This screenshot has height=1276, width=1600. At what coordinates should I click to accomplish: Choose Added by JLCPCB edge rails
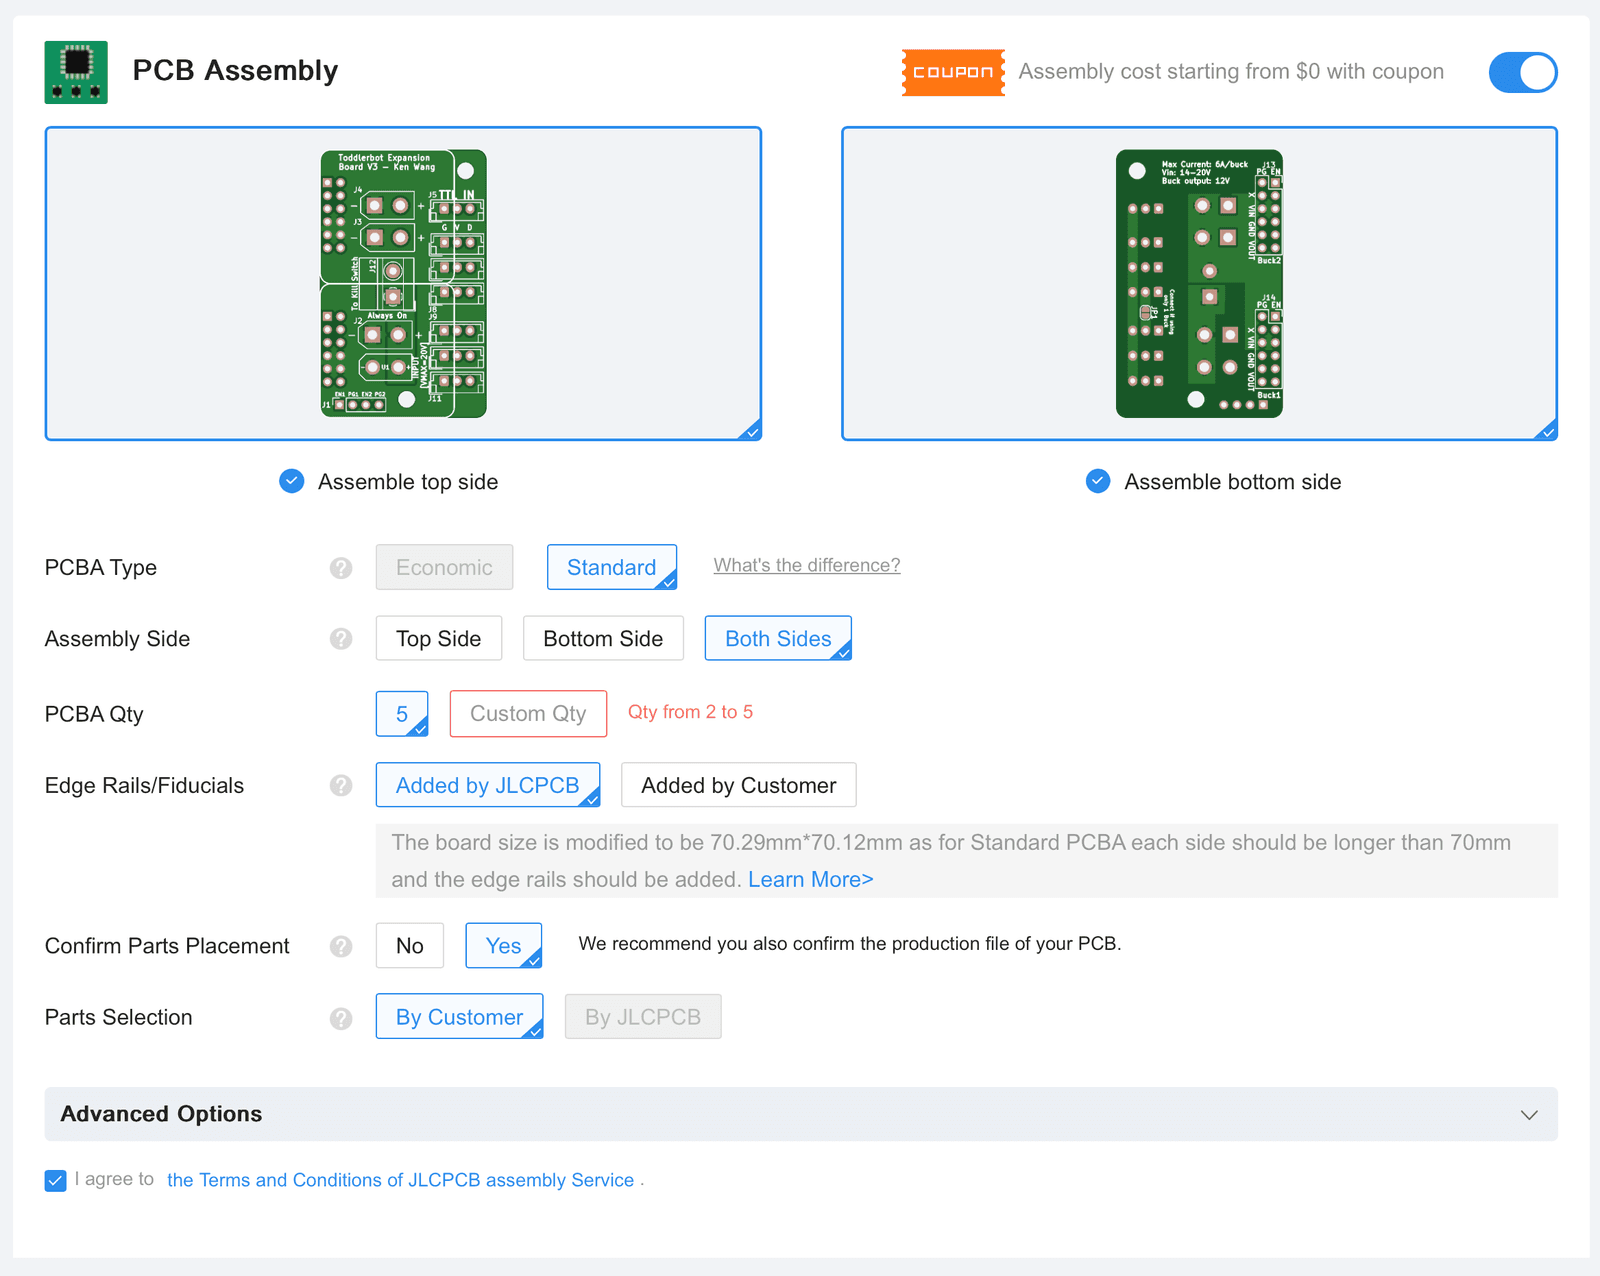(x=488, y=785)
